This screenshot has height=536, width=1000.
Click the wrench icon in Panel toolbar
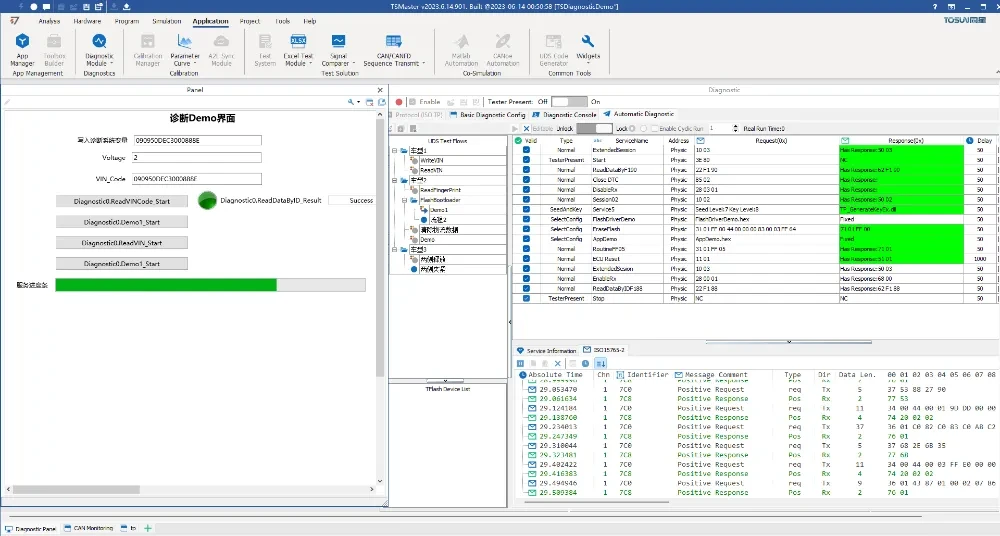(351, 102)
